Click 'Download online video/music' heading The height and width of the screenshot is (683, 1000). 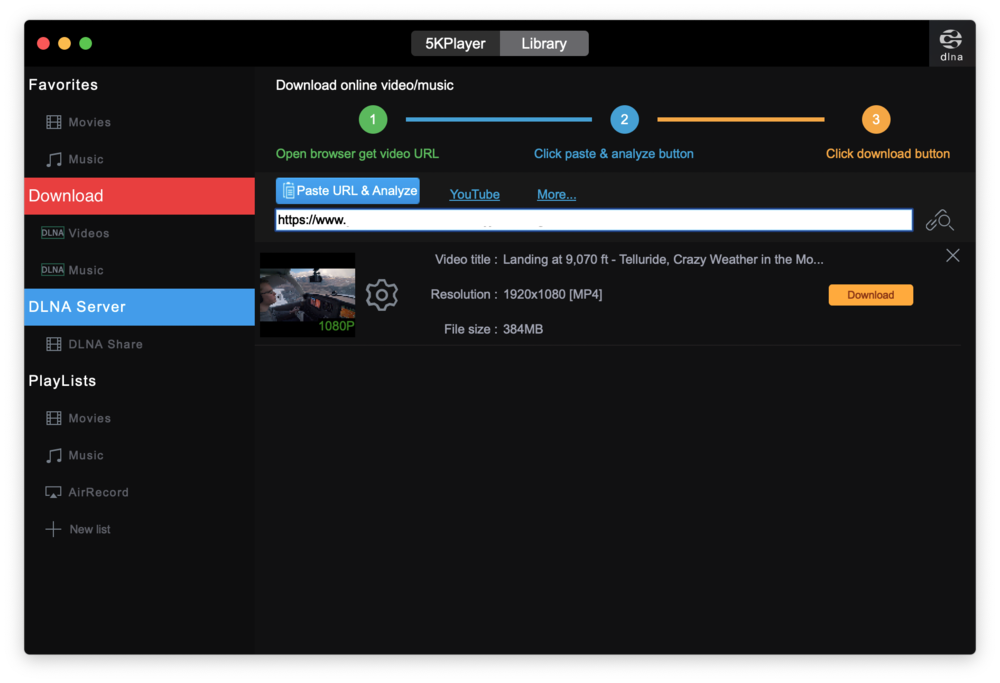coord(365,85)
